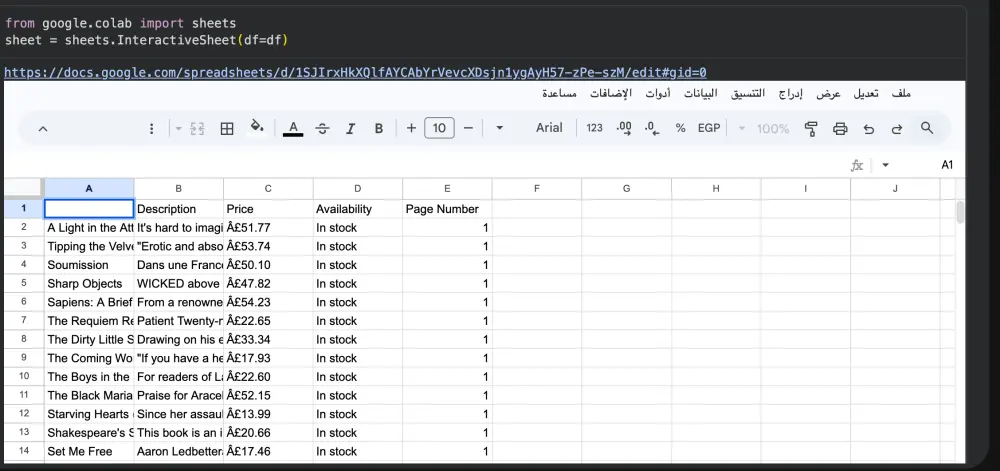Open the مساعدة (Help) menu
The image size is (1000, 471).
click(559, 94)
